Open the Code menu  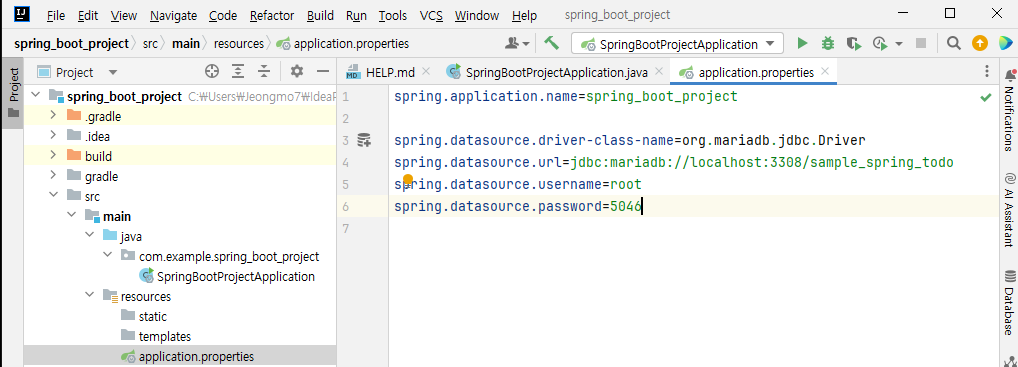pyautogui.click(x=223, y=15)
